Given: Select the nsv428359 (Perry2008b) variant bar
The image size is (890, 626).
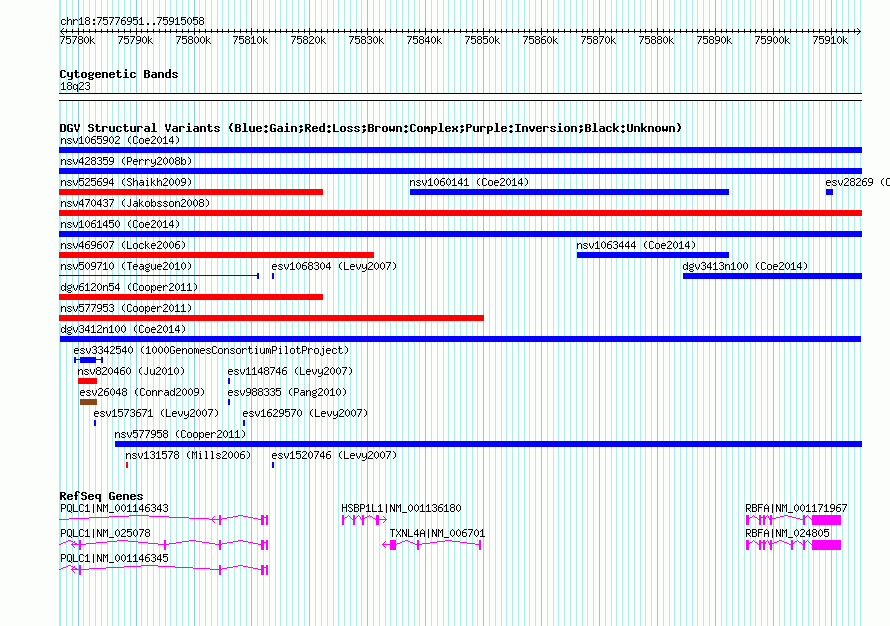Looking at the screenshot, I should click(x=460, y=171).
